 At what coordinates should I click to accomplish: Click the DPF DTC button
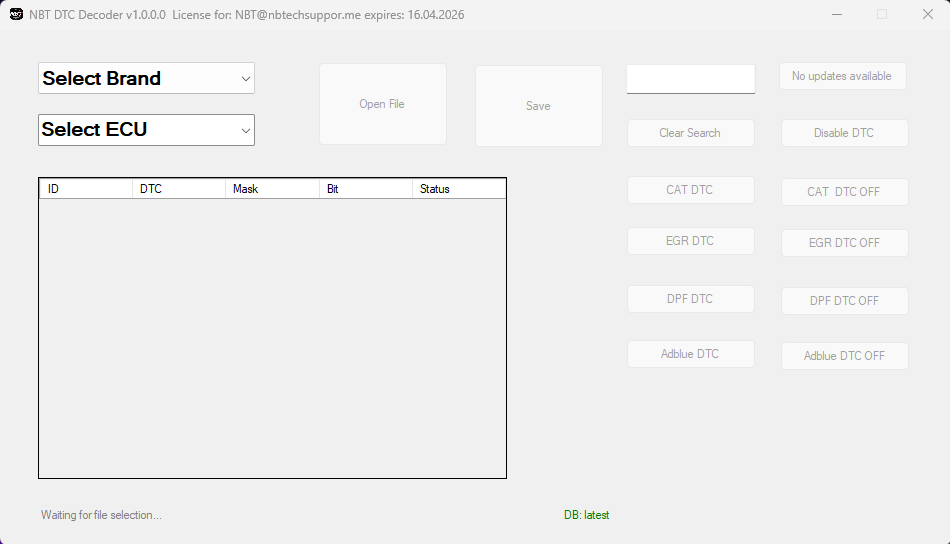click(x=691, y=299)
